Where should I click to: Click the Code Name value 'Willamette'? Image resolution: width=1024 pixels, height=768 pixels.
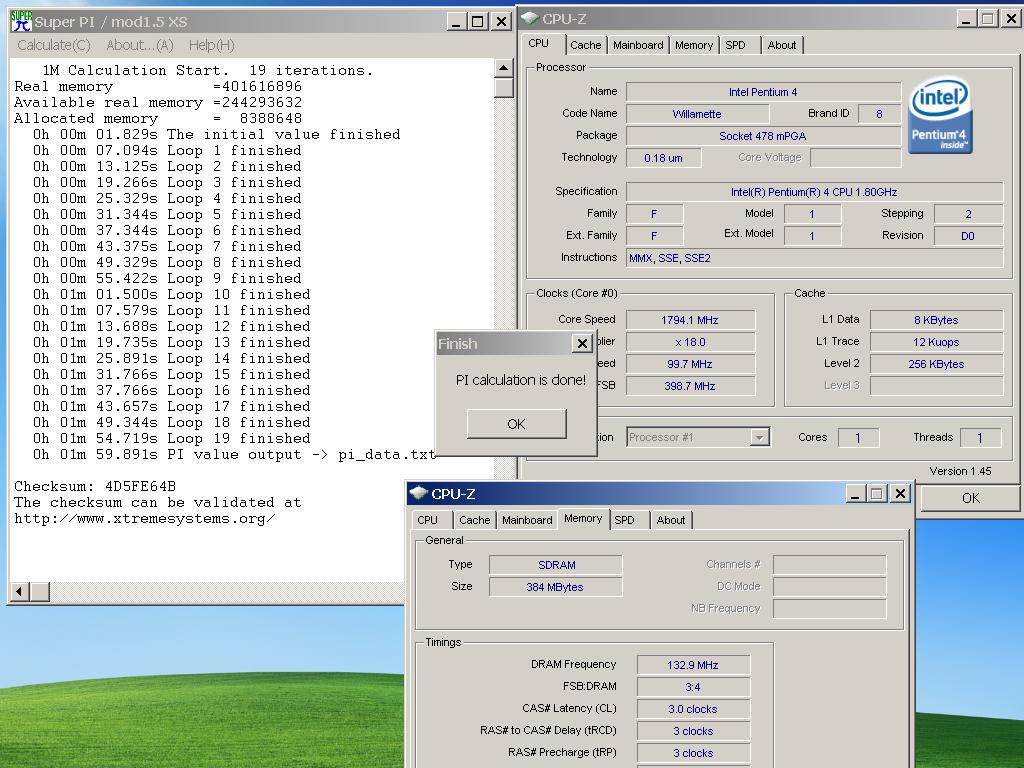697,114
